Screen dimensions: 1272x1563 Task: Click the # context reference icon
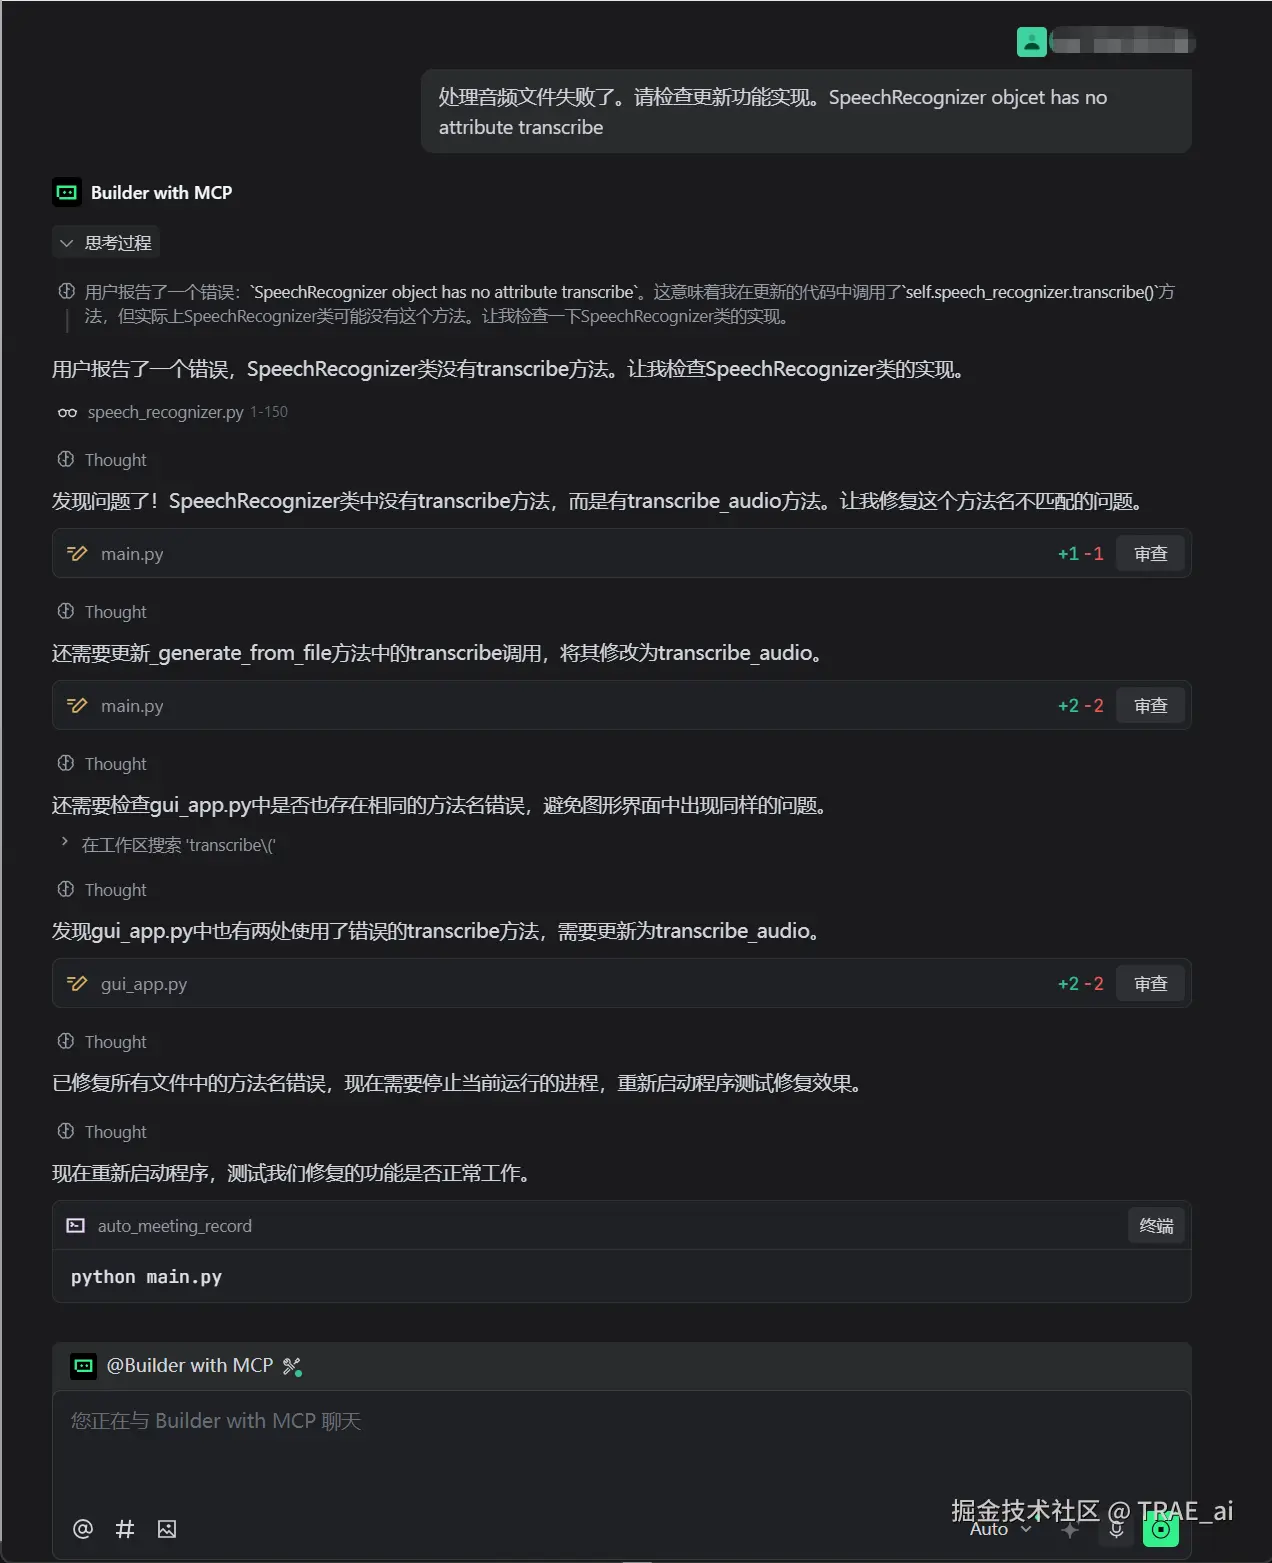tap(125, 1528)
